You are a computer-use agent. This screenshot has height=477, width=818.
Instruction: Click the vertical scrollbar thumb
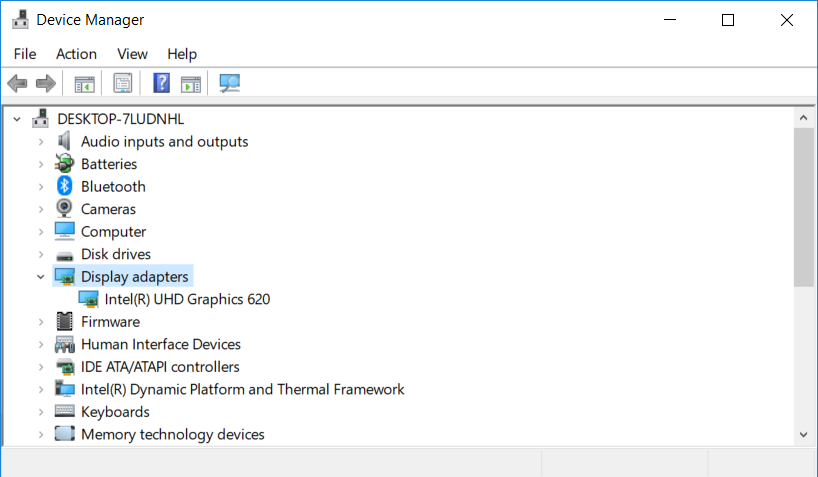coord(803,207)
